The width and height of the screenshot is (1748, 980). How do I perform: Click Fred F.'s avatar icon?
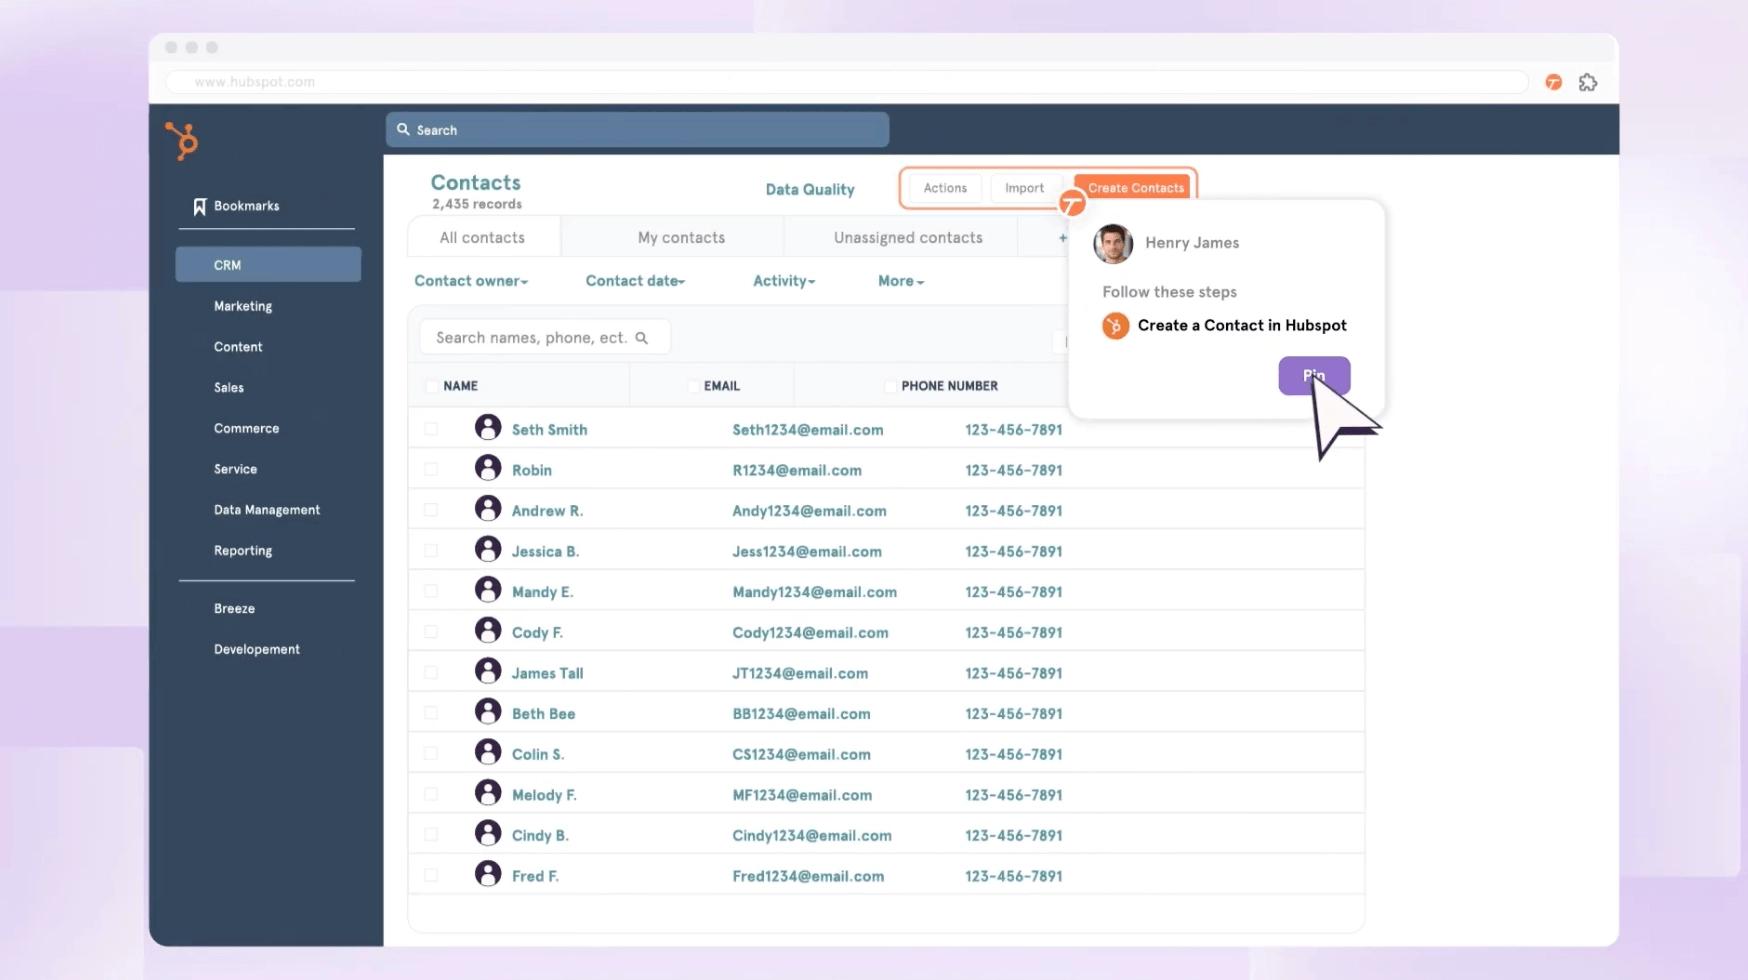click(x=488, y=874)
